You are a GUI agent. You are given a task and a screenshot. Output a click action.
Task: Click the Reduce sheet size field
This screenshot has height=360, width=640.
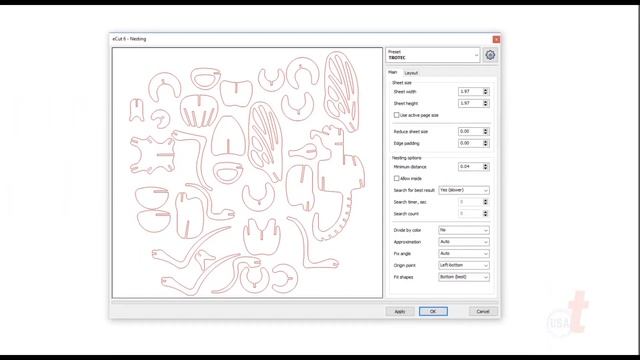470,131
